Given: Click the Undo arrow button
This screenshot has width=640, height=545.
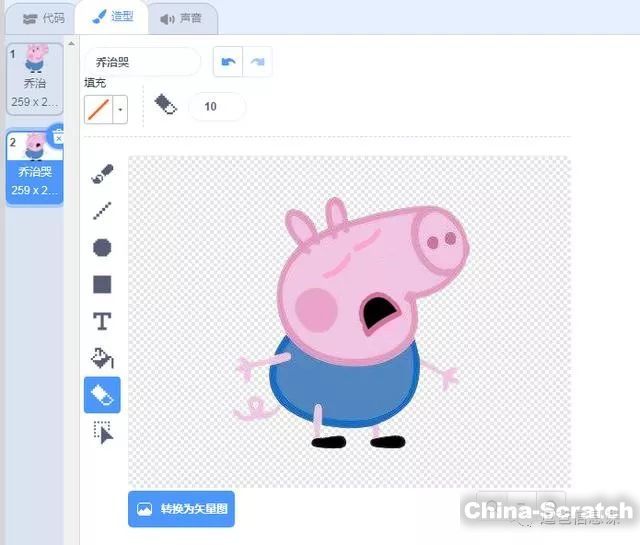Looking at the screenshot, I should pos(229,62).
